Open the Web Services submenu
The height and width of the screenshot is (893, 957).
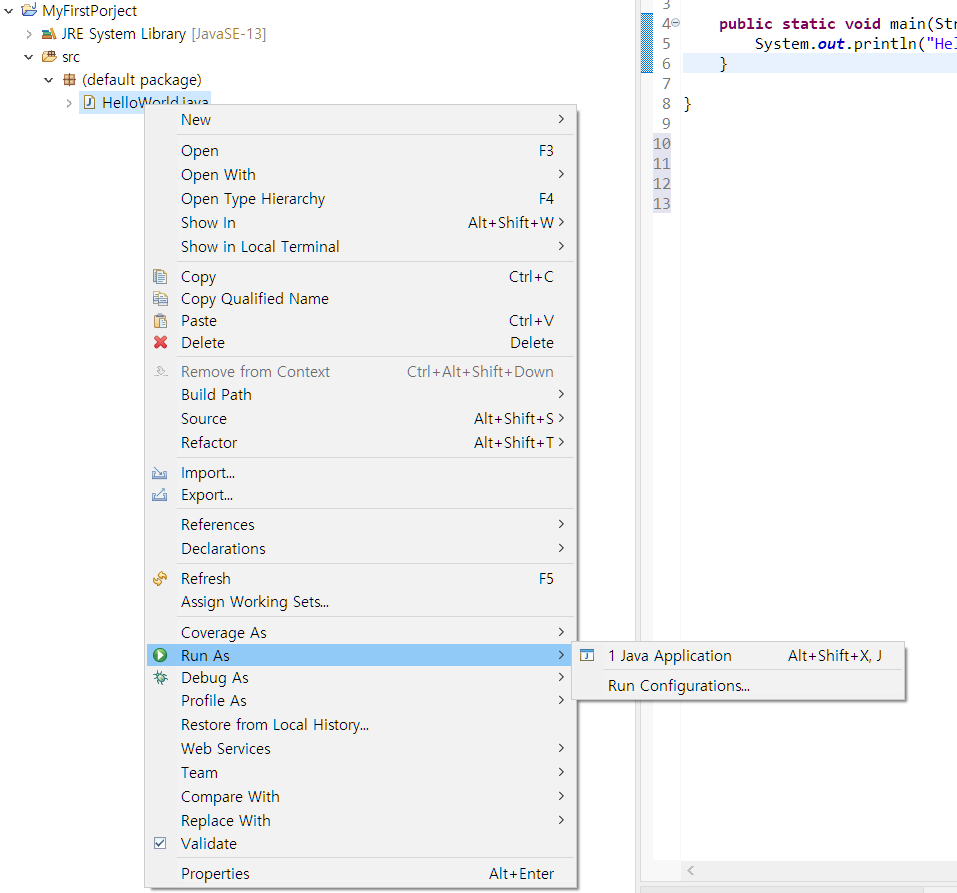[x=360, y=748]
